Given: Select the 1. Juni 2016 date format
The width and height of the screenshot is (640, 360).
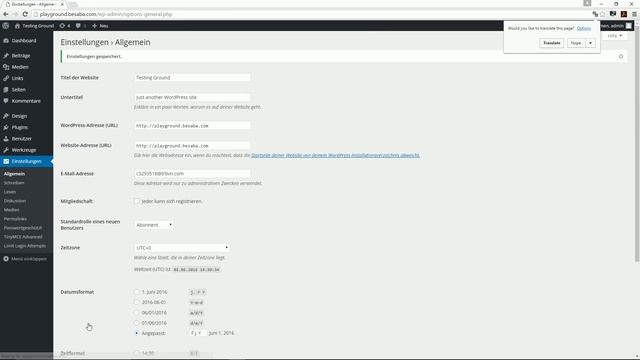Looking at the screenshot, I should pos(137,292).
